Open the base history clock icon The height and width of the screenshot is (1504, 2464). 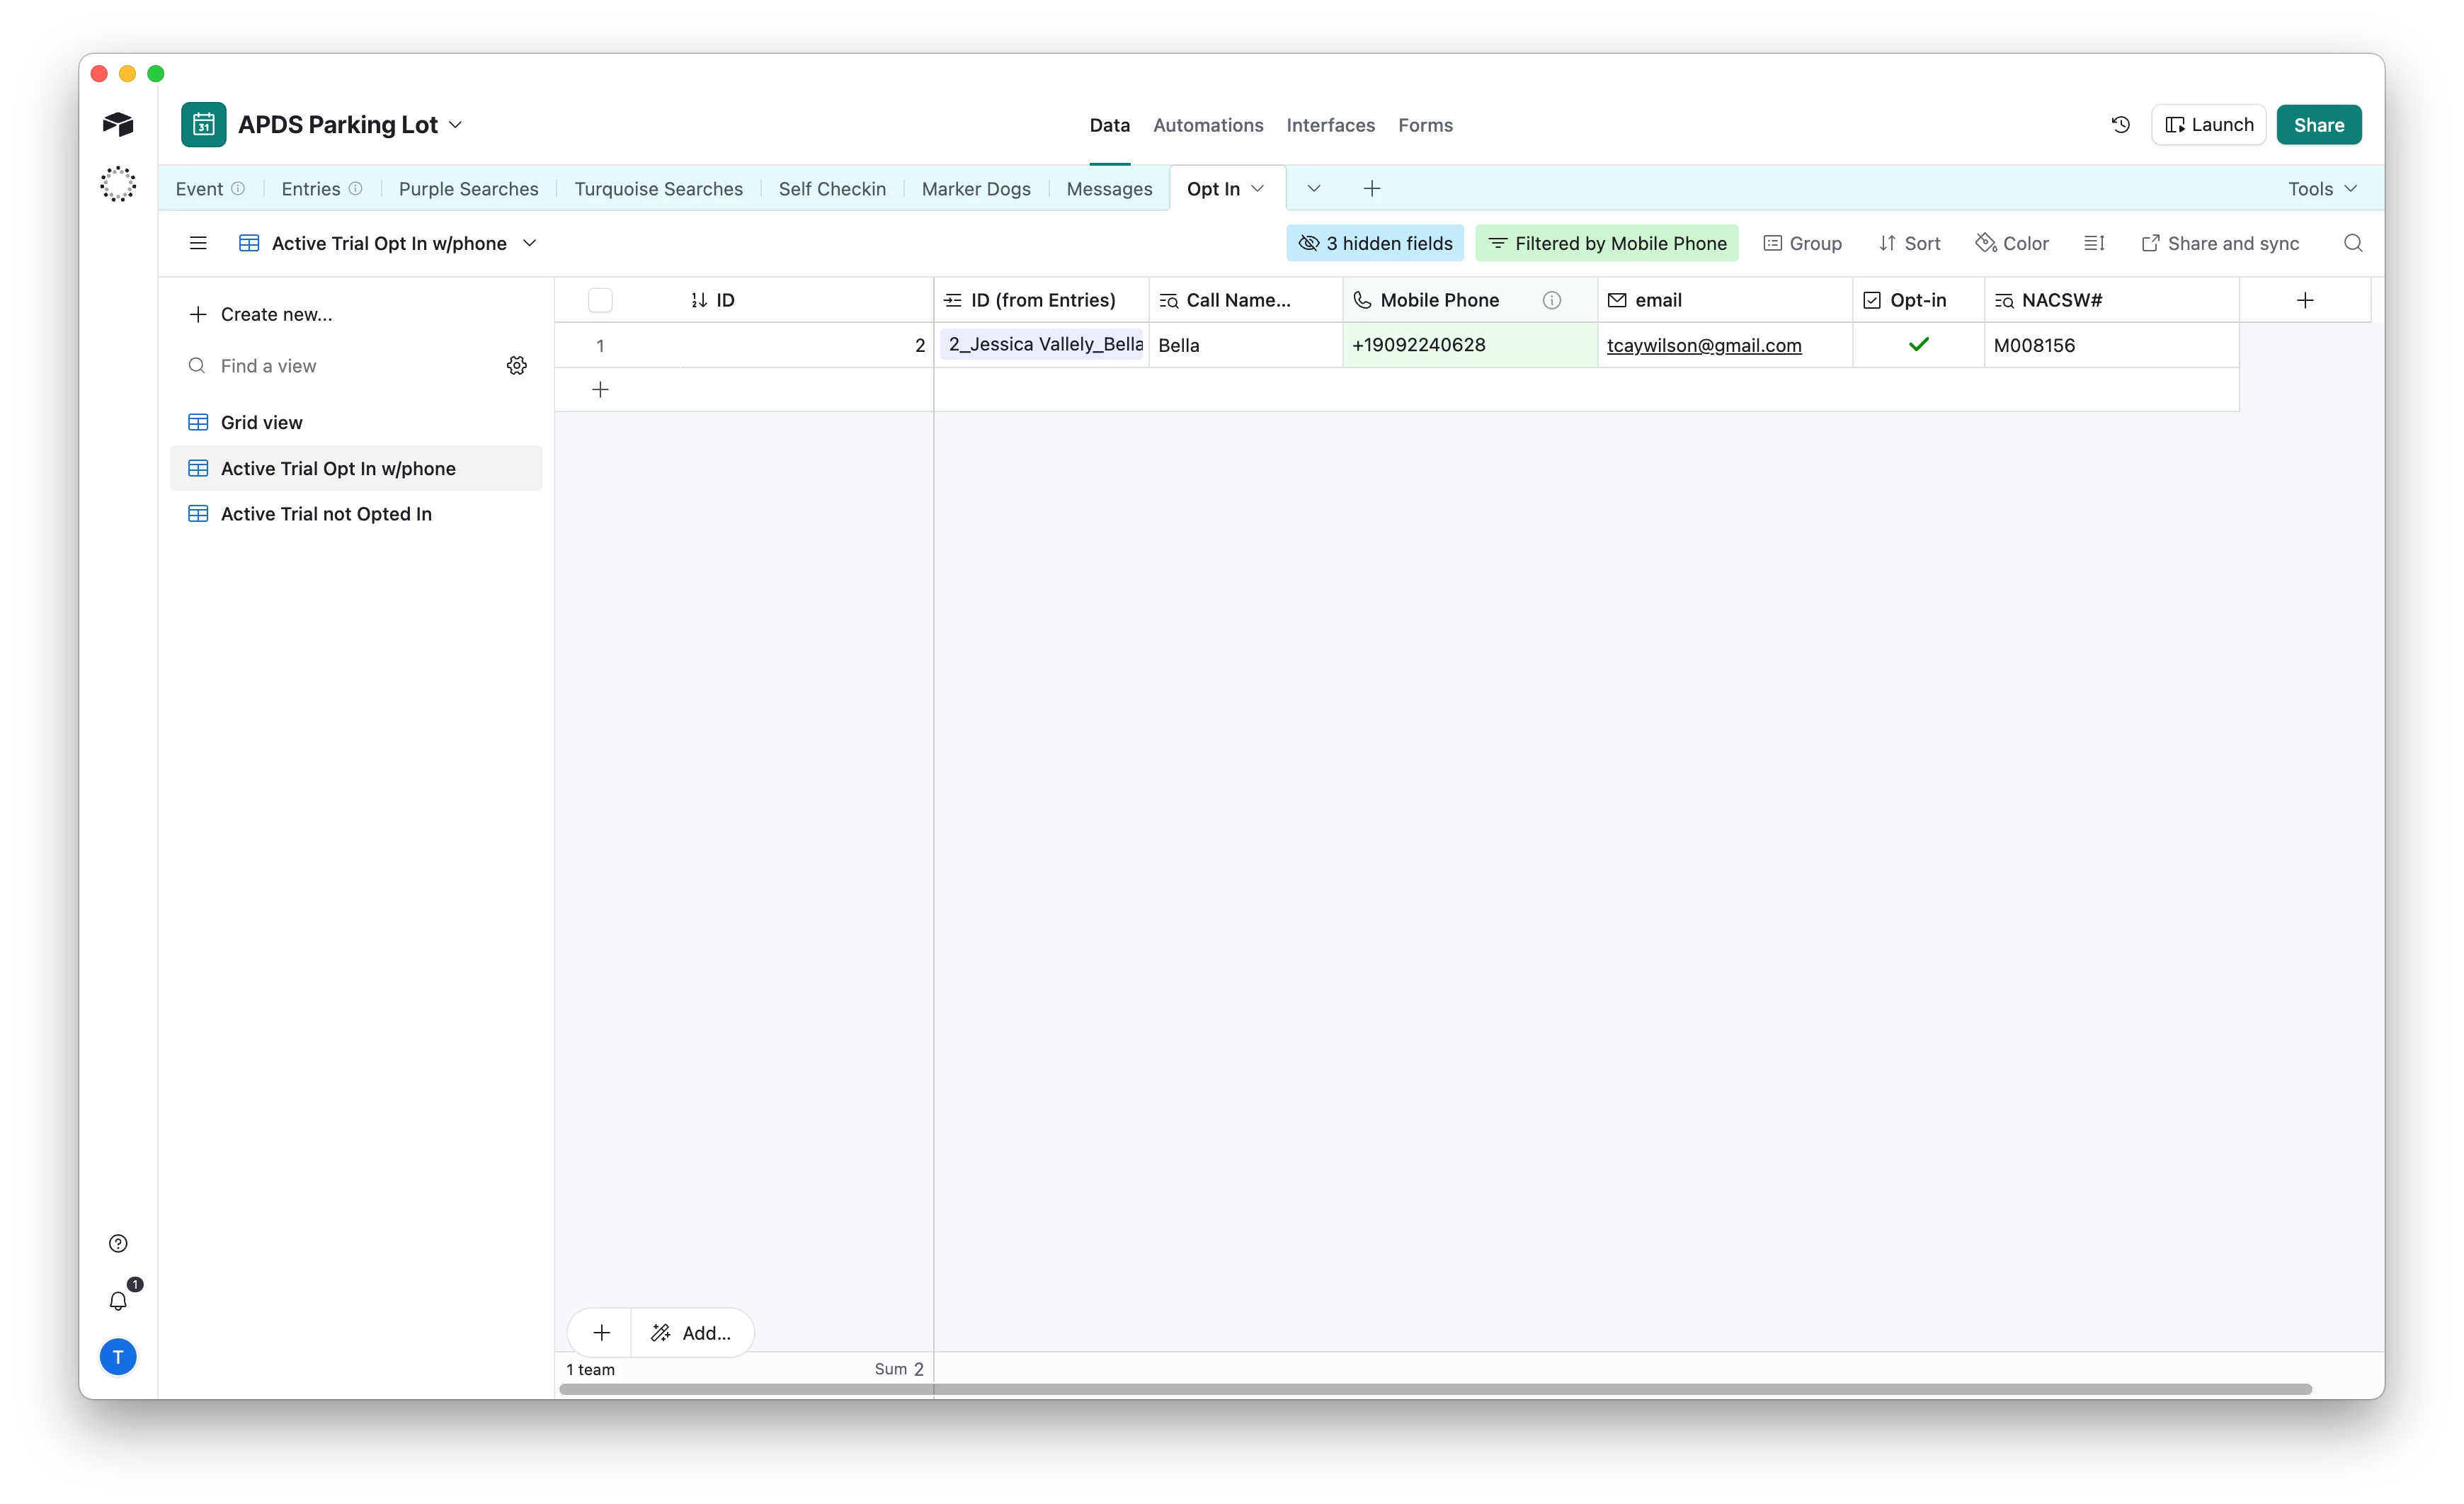(x=2120, y=125)
